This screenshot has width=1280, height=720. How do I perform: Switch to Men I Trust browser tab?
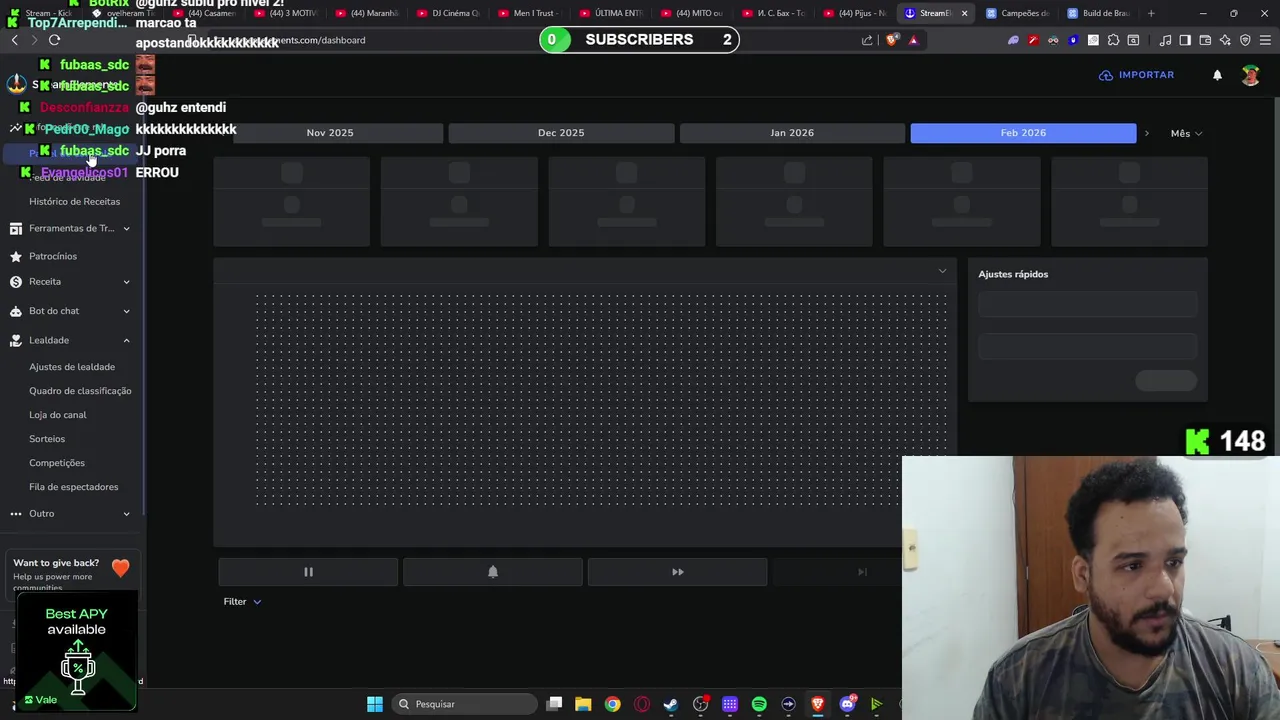[x=532, y=13]
